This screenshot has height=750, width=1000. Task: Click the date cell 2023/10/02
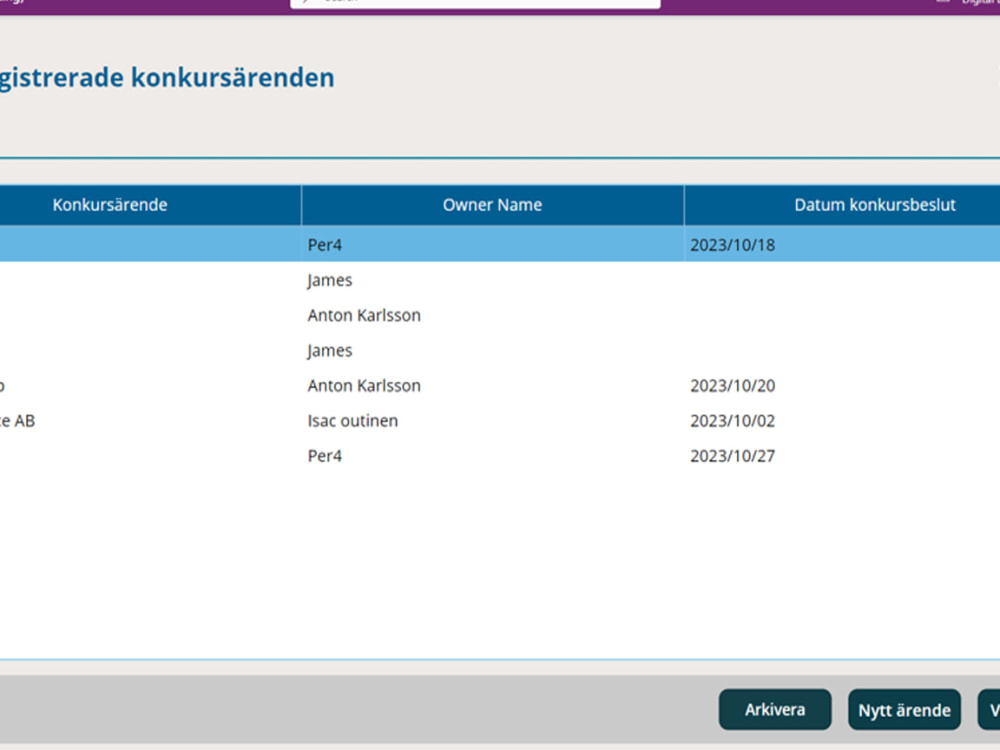coord(732,421)
